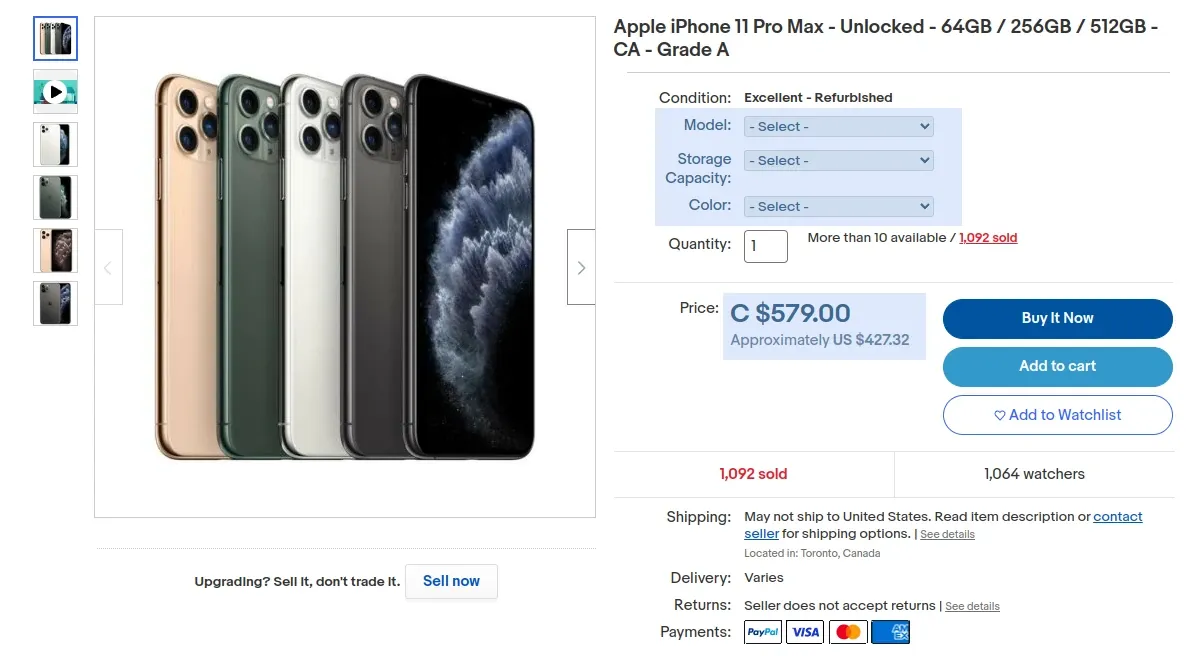1186x656 pixels.
Task: Open returns See details link
Action: click(971, 606)
